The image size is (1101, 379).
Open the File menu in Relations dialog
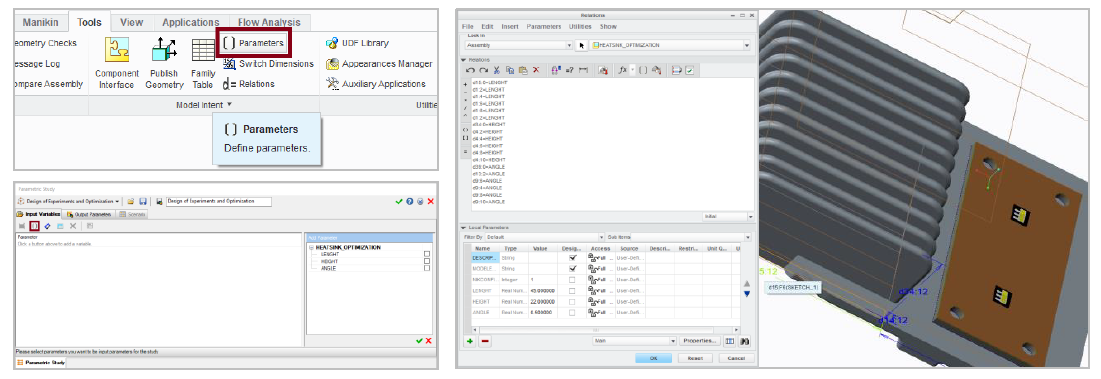pos(468,26)
